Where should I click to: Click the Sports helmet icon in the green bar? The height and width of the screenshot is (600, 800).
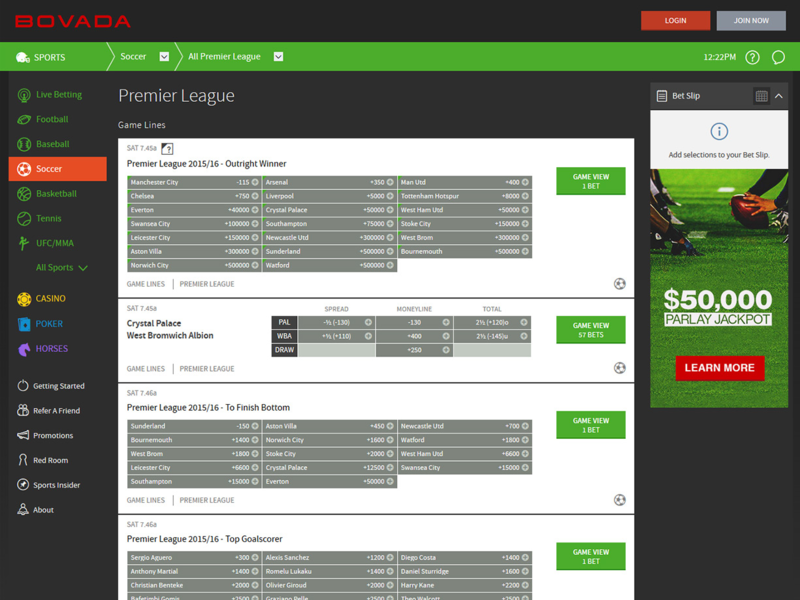[x=22, y=57]
